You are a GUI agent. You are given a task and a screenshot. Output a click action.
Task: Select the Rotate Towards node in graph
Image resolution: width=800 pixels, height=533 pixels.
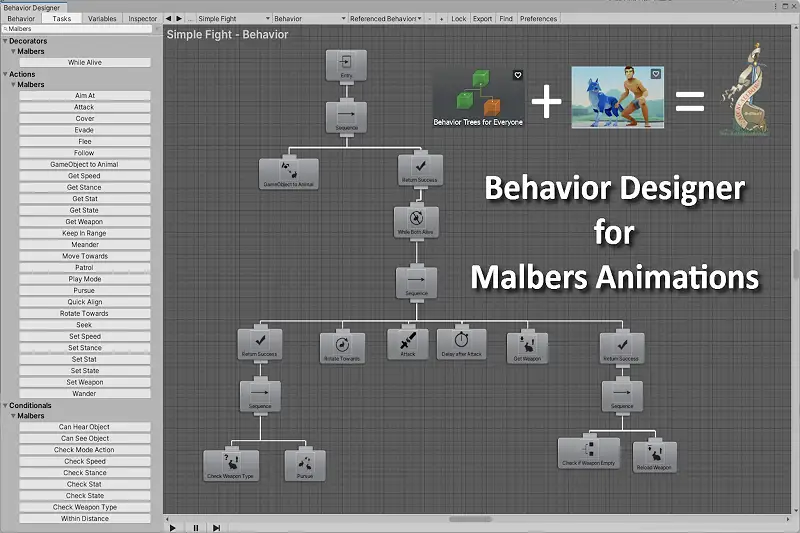point(342,348)
